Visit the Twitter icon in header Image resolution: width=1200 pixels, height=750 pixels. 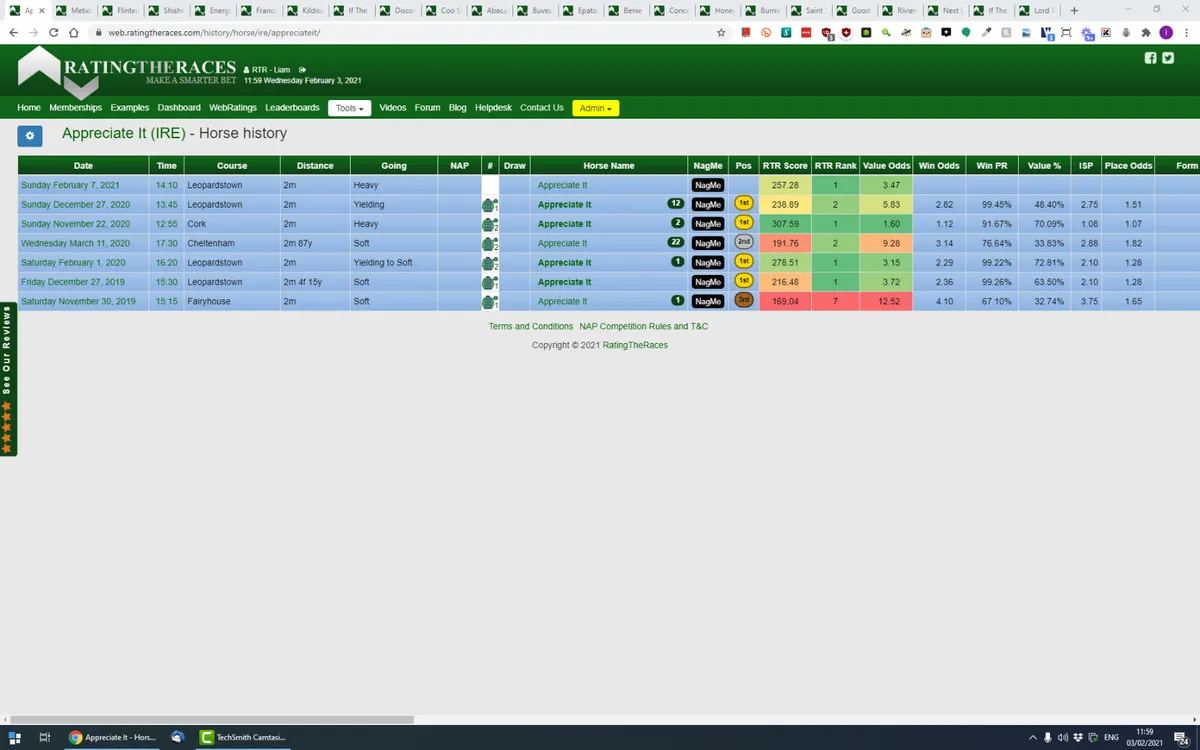(1169, 58)
